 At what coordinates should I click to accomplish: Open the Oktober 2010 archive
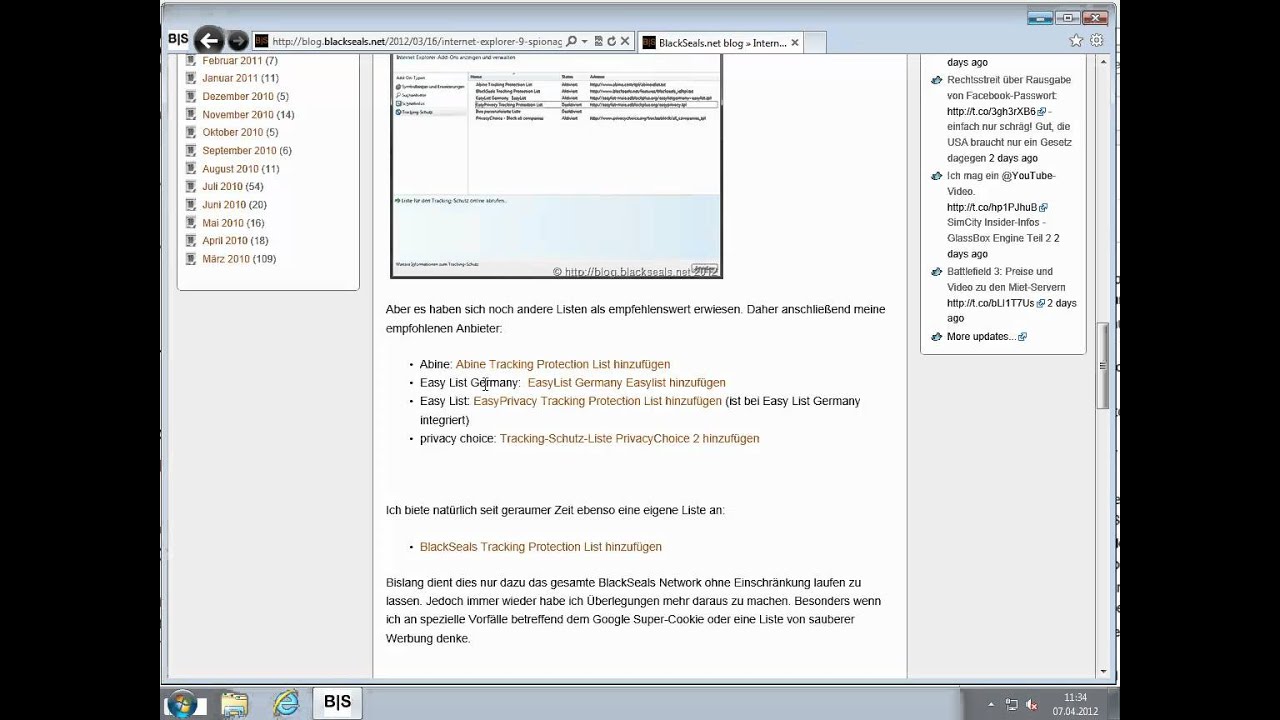tap(233, 132)
